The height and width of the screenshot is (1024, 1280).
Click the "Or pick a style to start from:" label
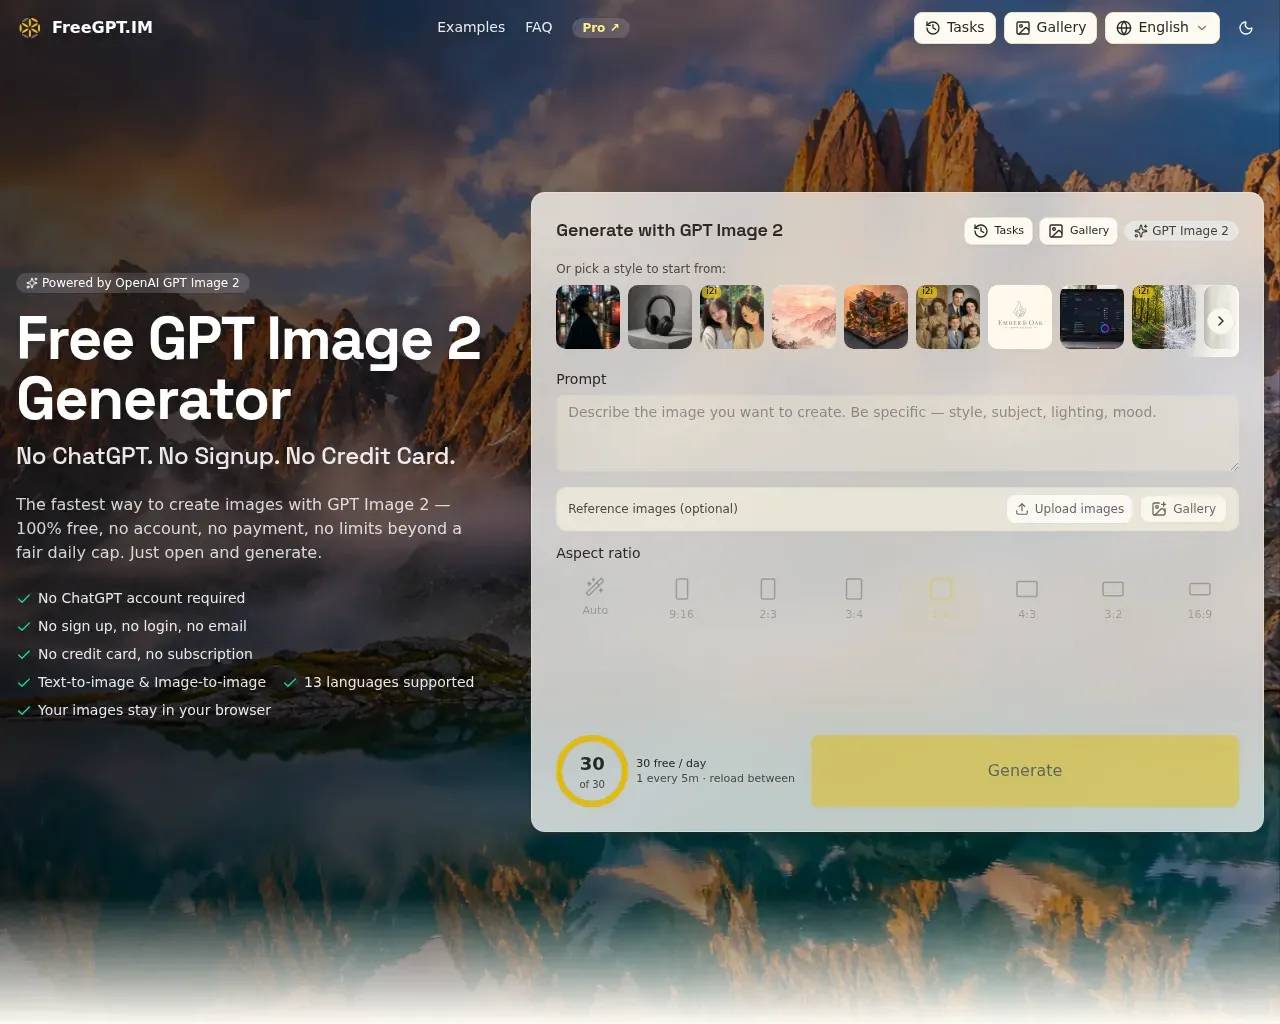pos(641,269)
